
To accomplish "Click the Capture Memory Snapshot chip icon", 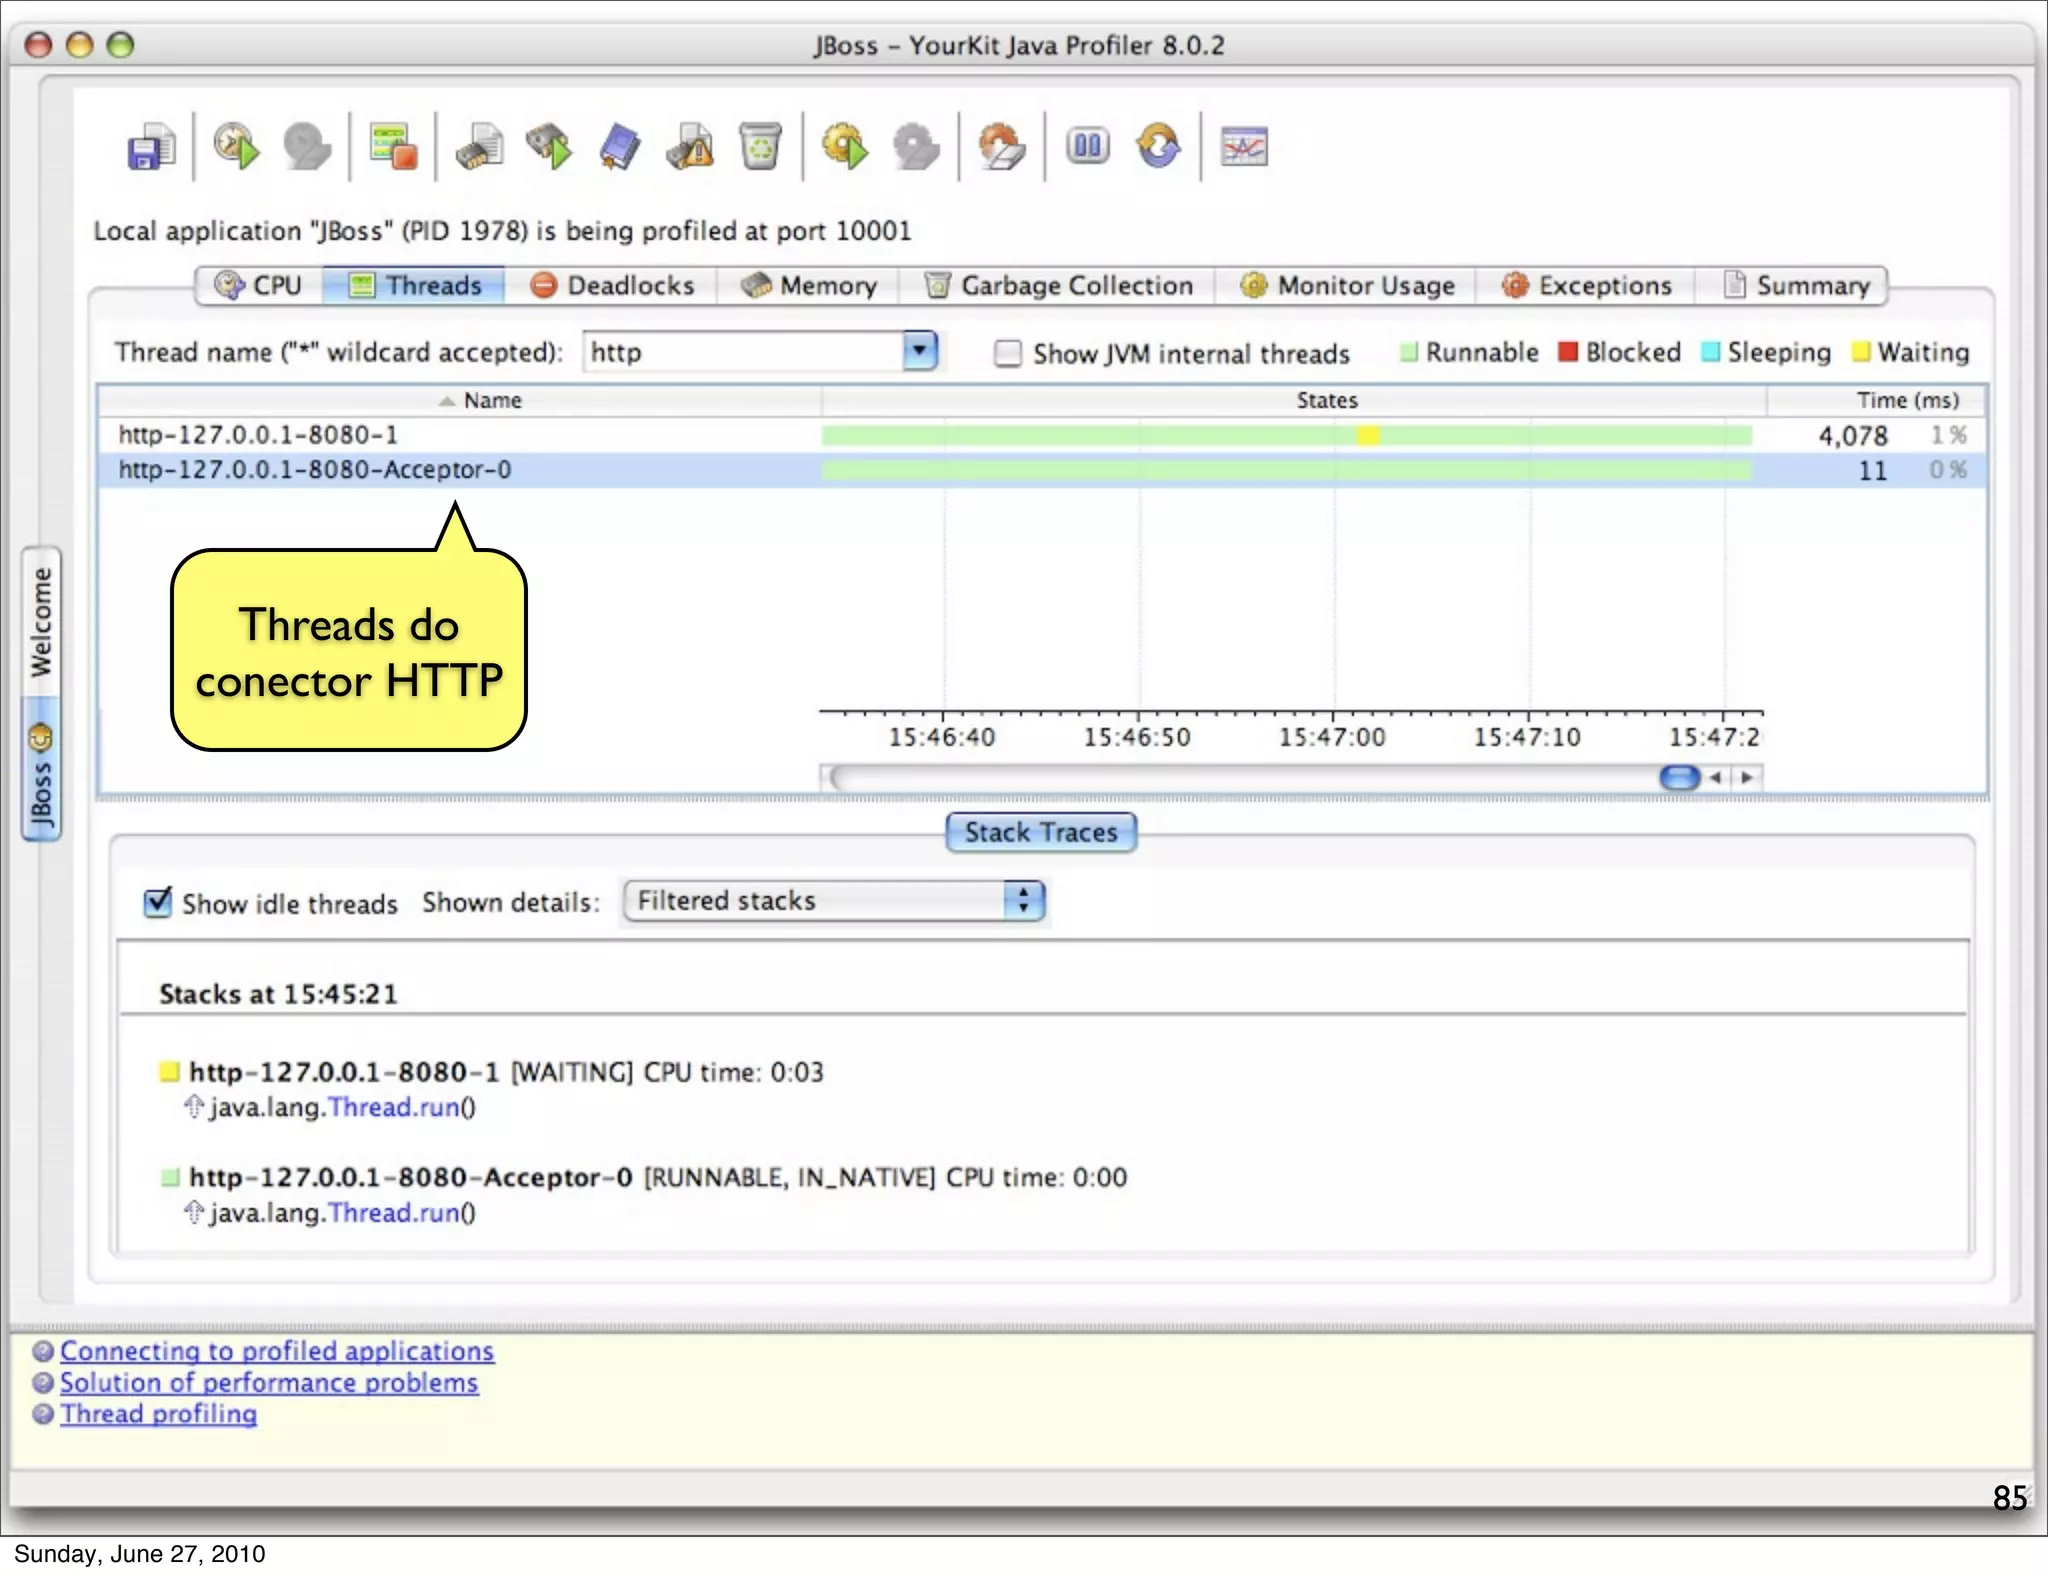I will click(479, 147).
